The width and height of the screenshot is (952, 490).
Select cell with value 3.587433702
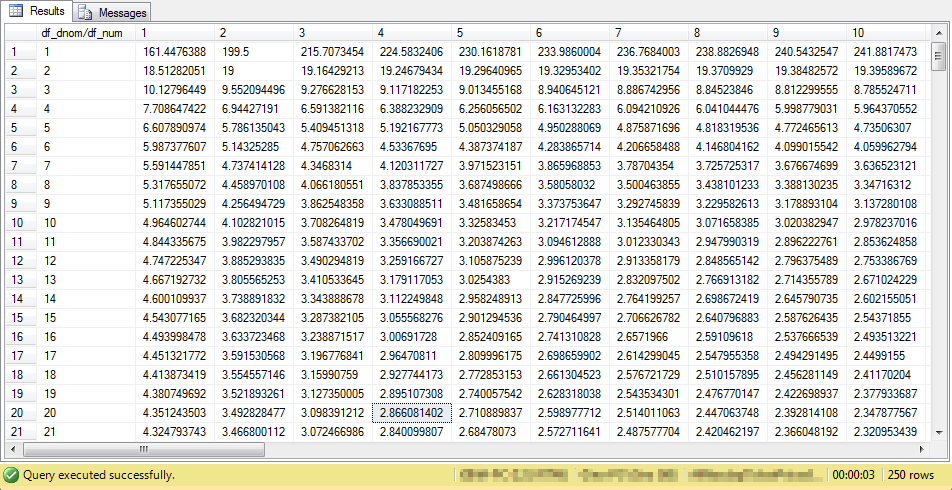pos(333,242)
